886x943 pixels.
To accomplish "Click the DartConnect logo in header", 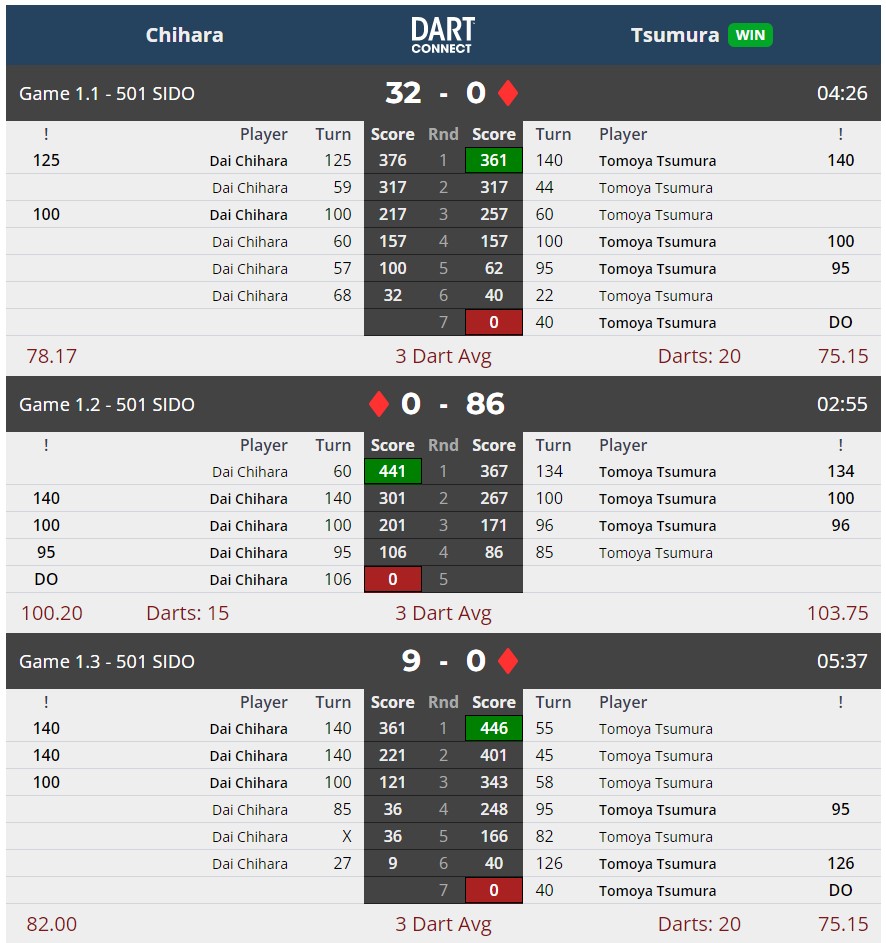I will (442, 35).
